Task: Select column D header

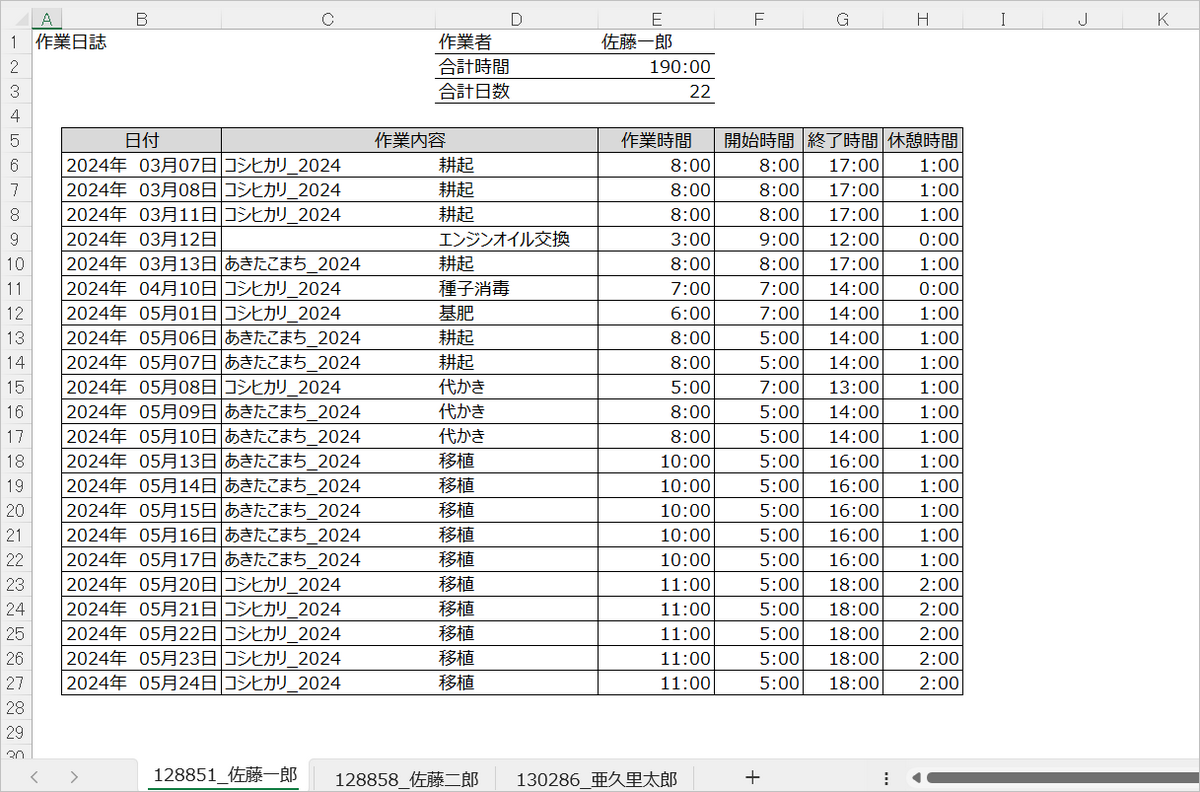Action: [x=516, y=19]
